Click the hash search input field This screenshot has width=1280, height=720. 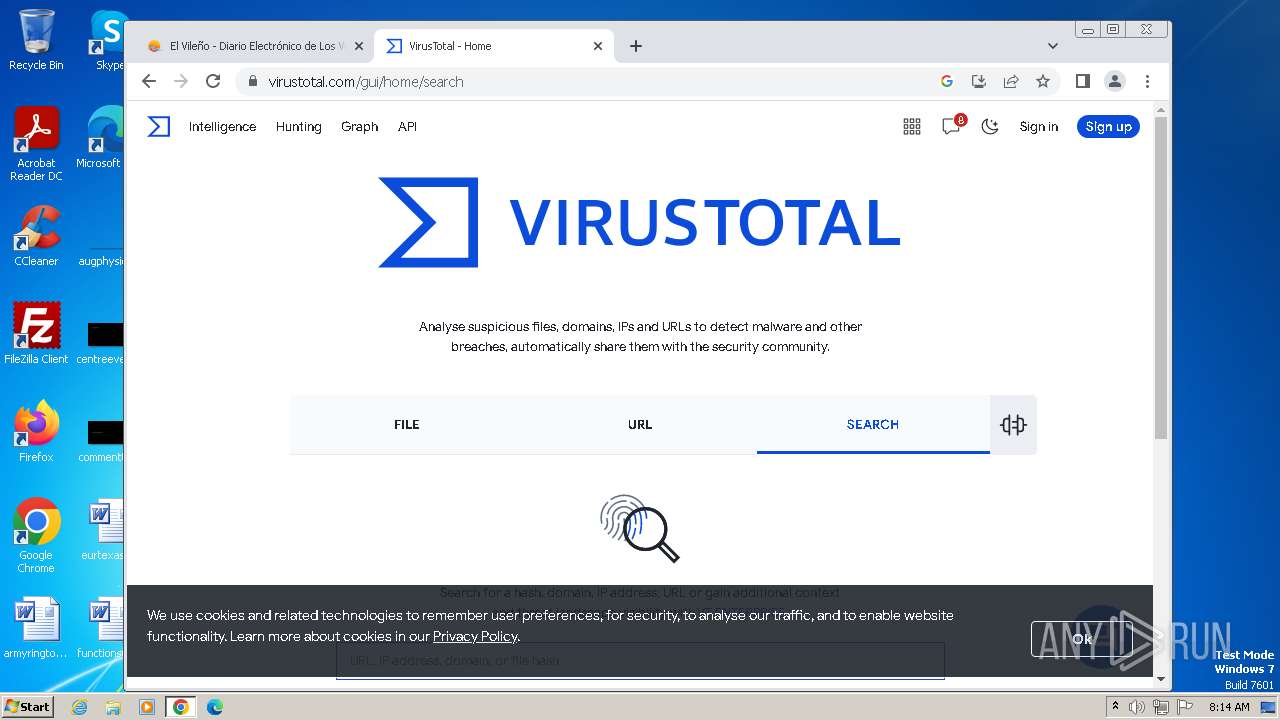click(x=640, y=661)
